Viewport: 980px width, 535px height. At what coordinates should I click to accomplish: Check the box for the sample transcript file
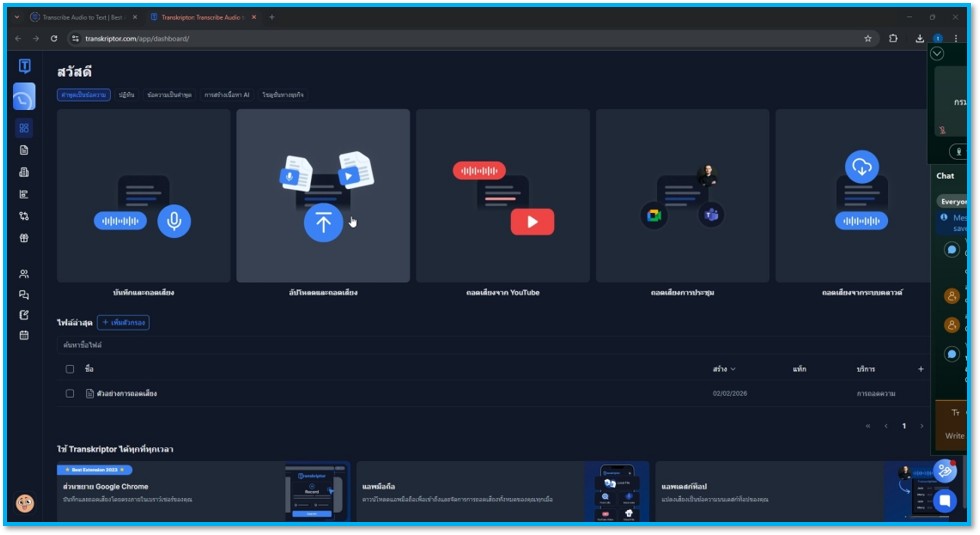[70, 394]
